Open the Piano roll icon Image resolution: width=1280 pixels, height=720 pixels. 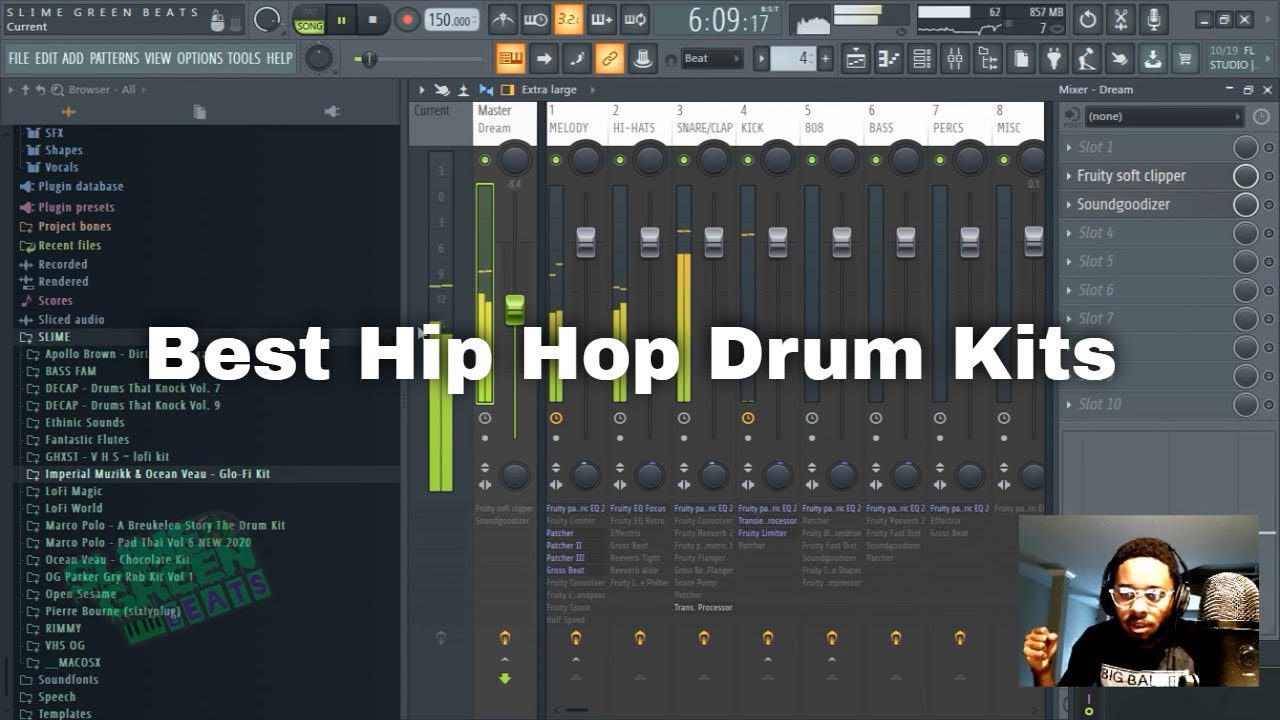point(888,58)
